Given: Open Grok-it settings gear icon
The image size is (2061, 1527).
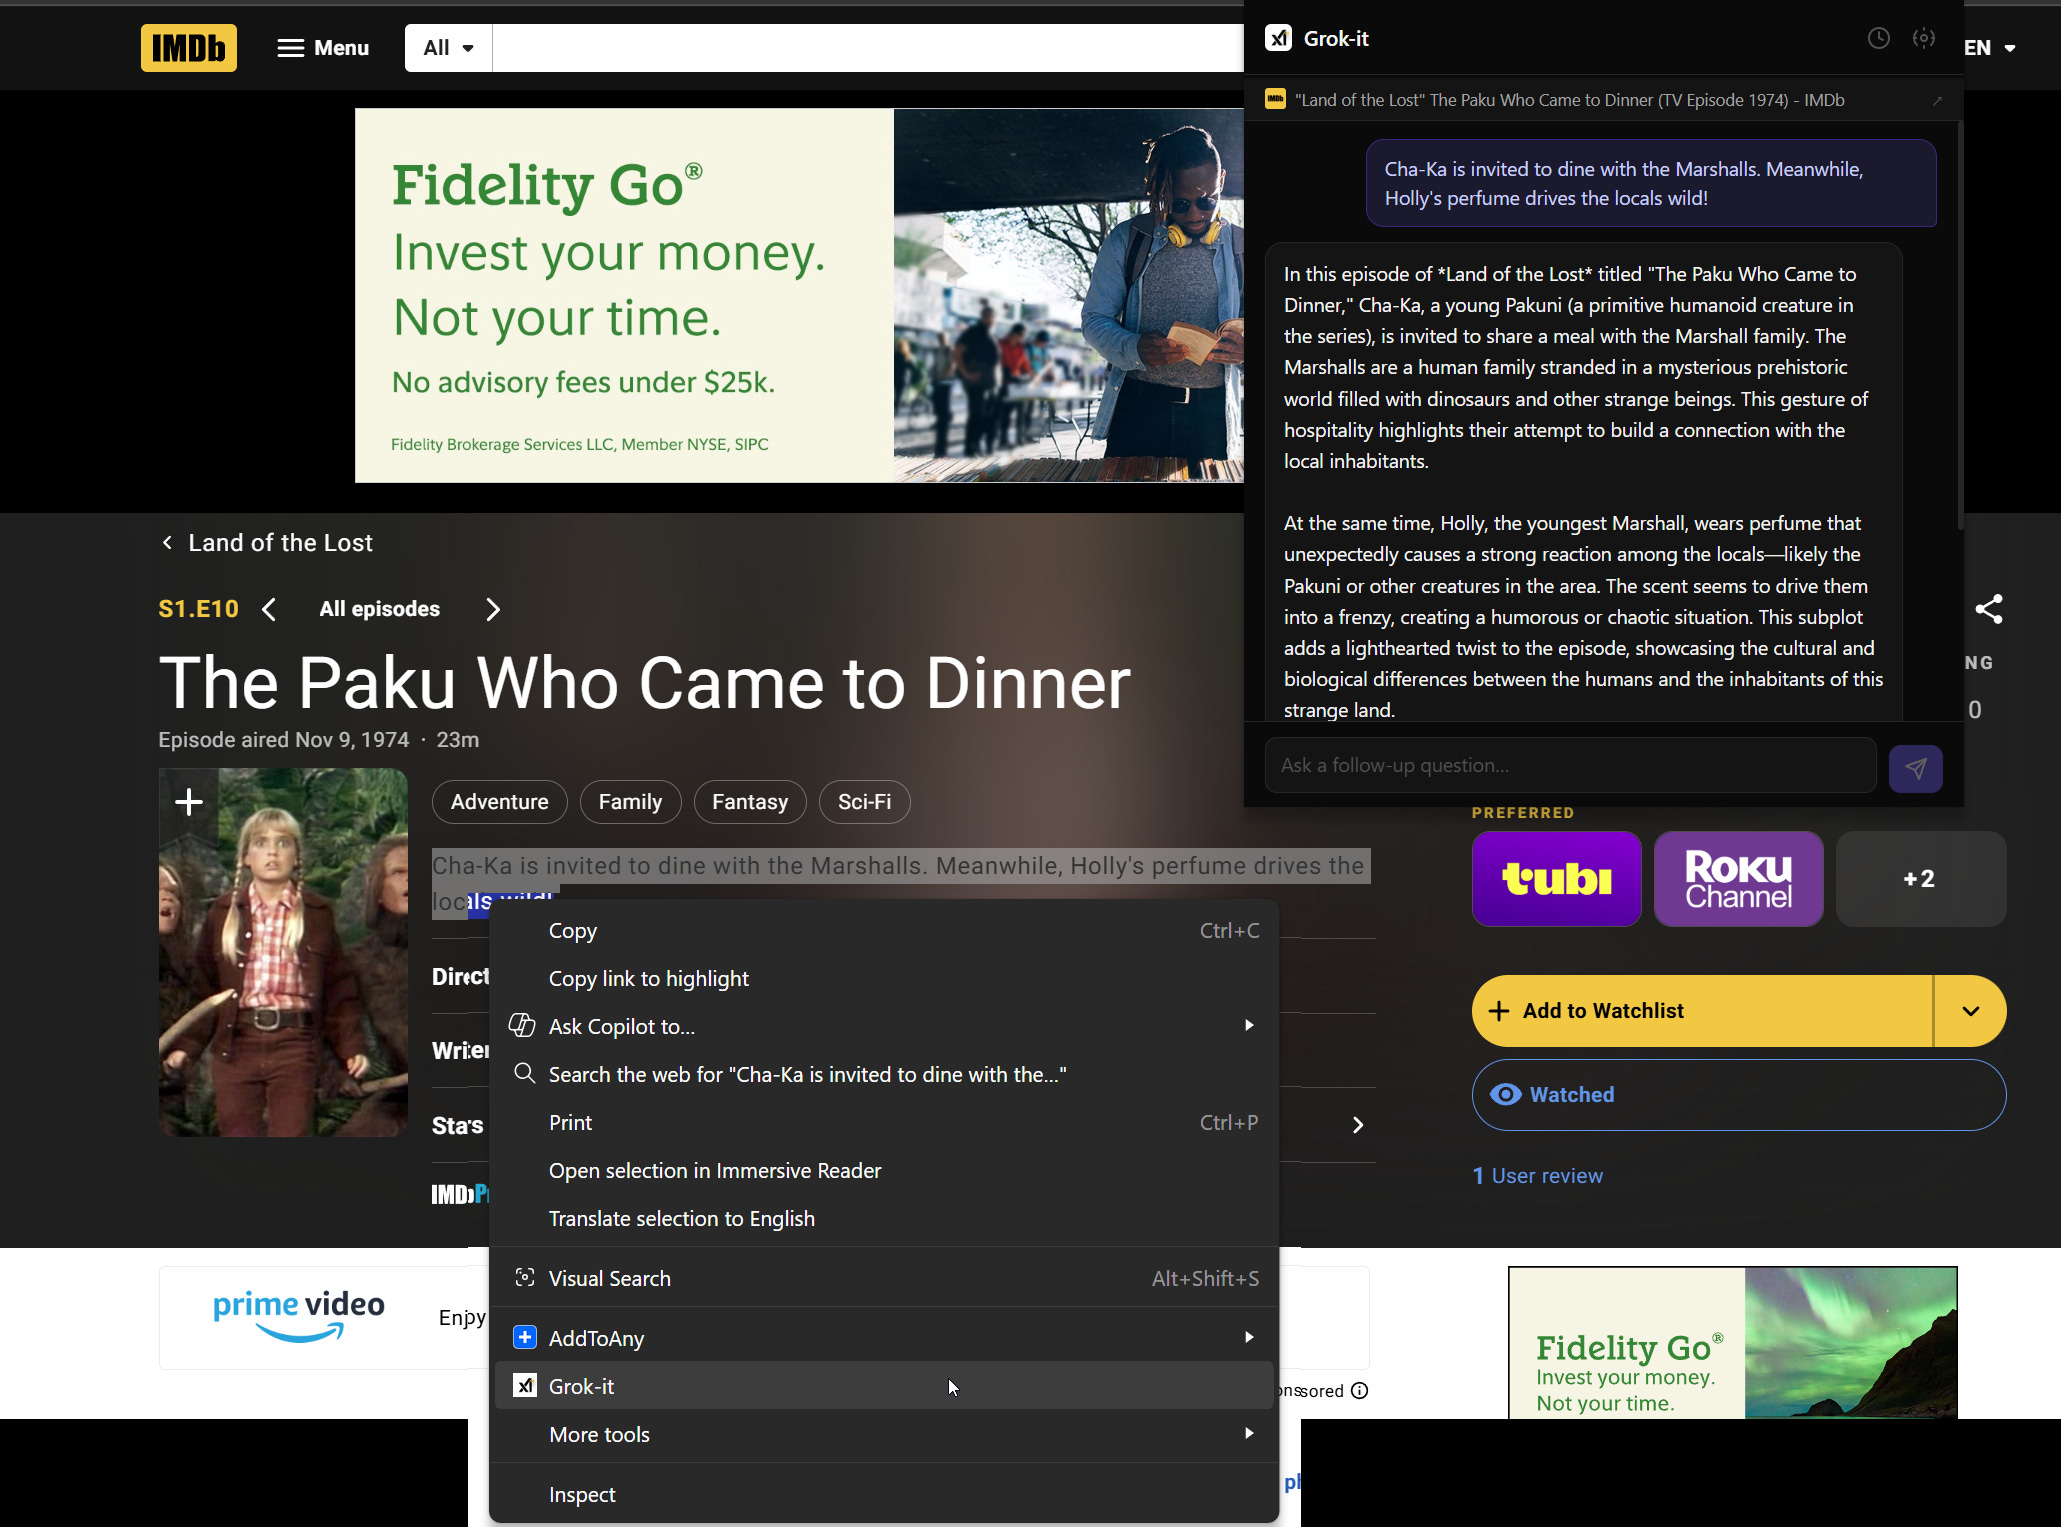Looking at the screenshot, I should point(1923,38).
